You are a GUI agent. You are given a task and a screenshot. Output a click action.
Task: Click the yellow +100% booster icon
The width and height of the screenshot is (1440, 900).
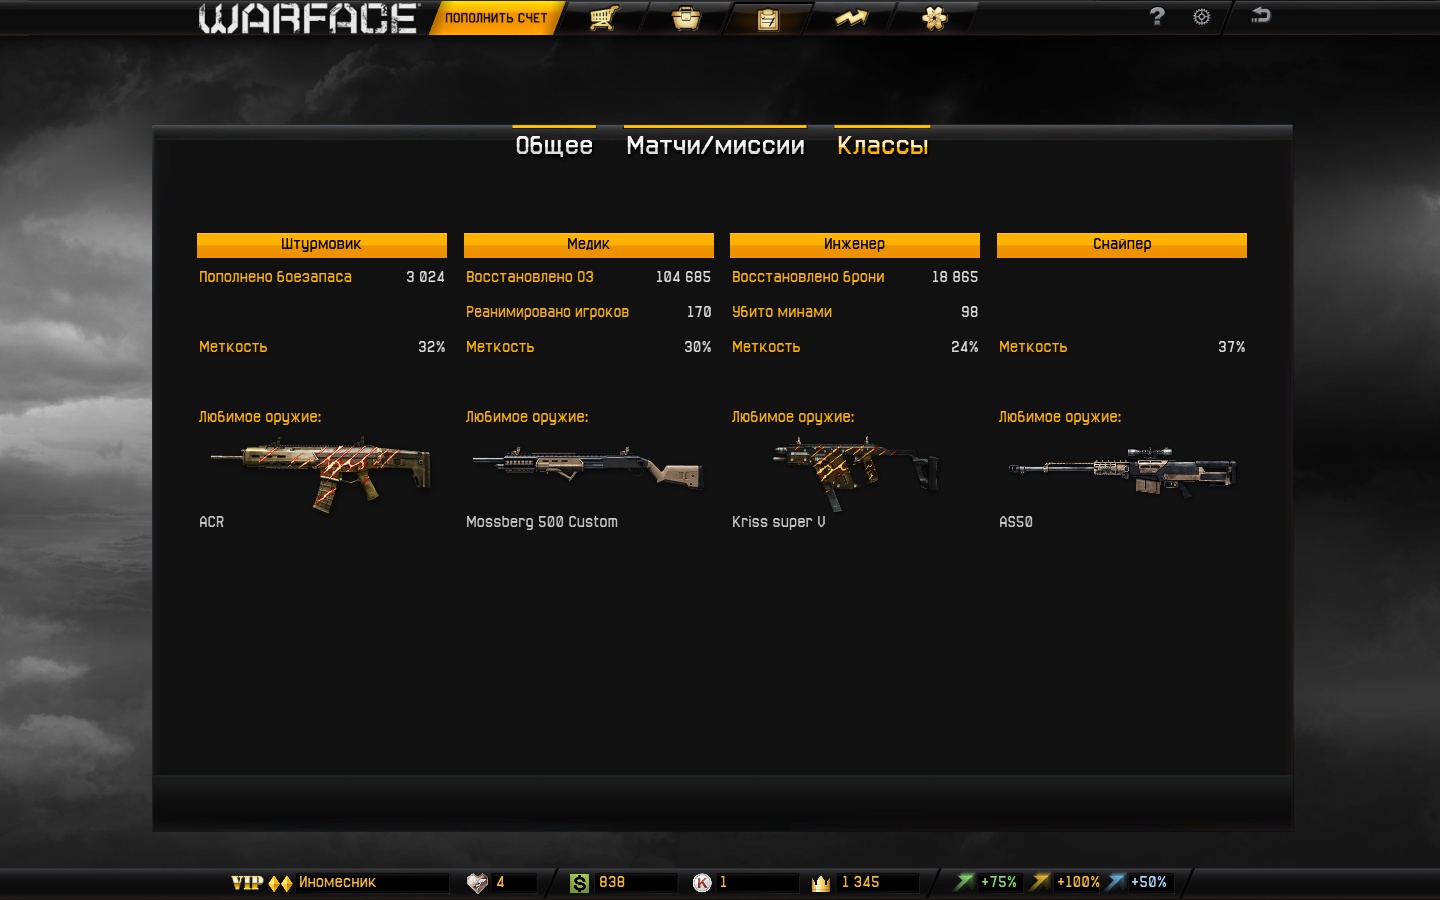coord(1041,882)
